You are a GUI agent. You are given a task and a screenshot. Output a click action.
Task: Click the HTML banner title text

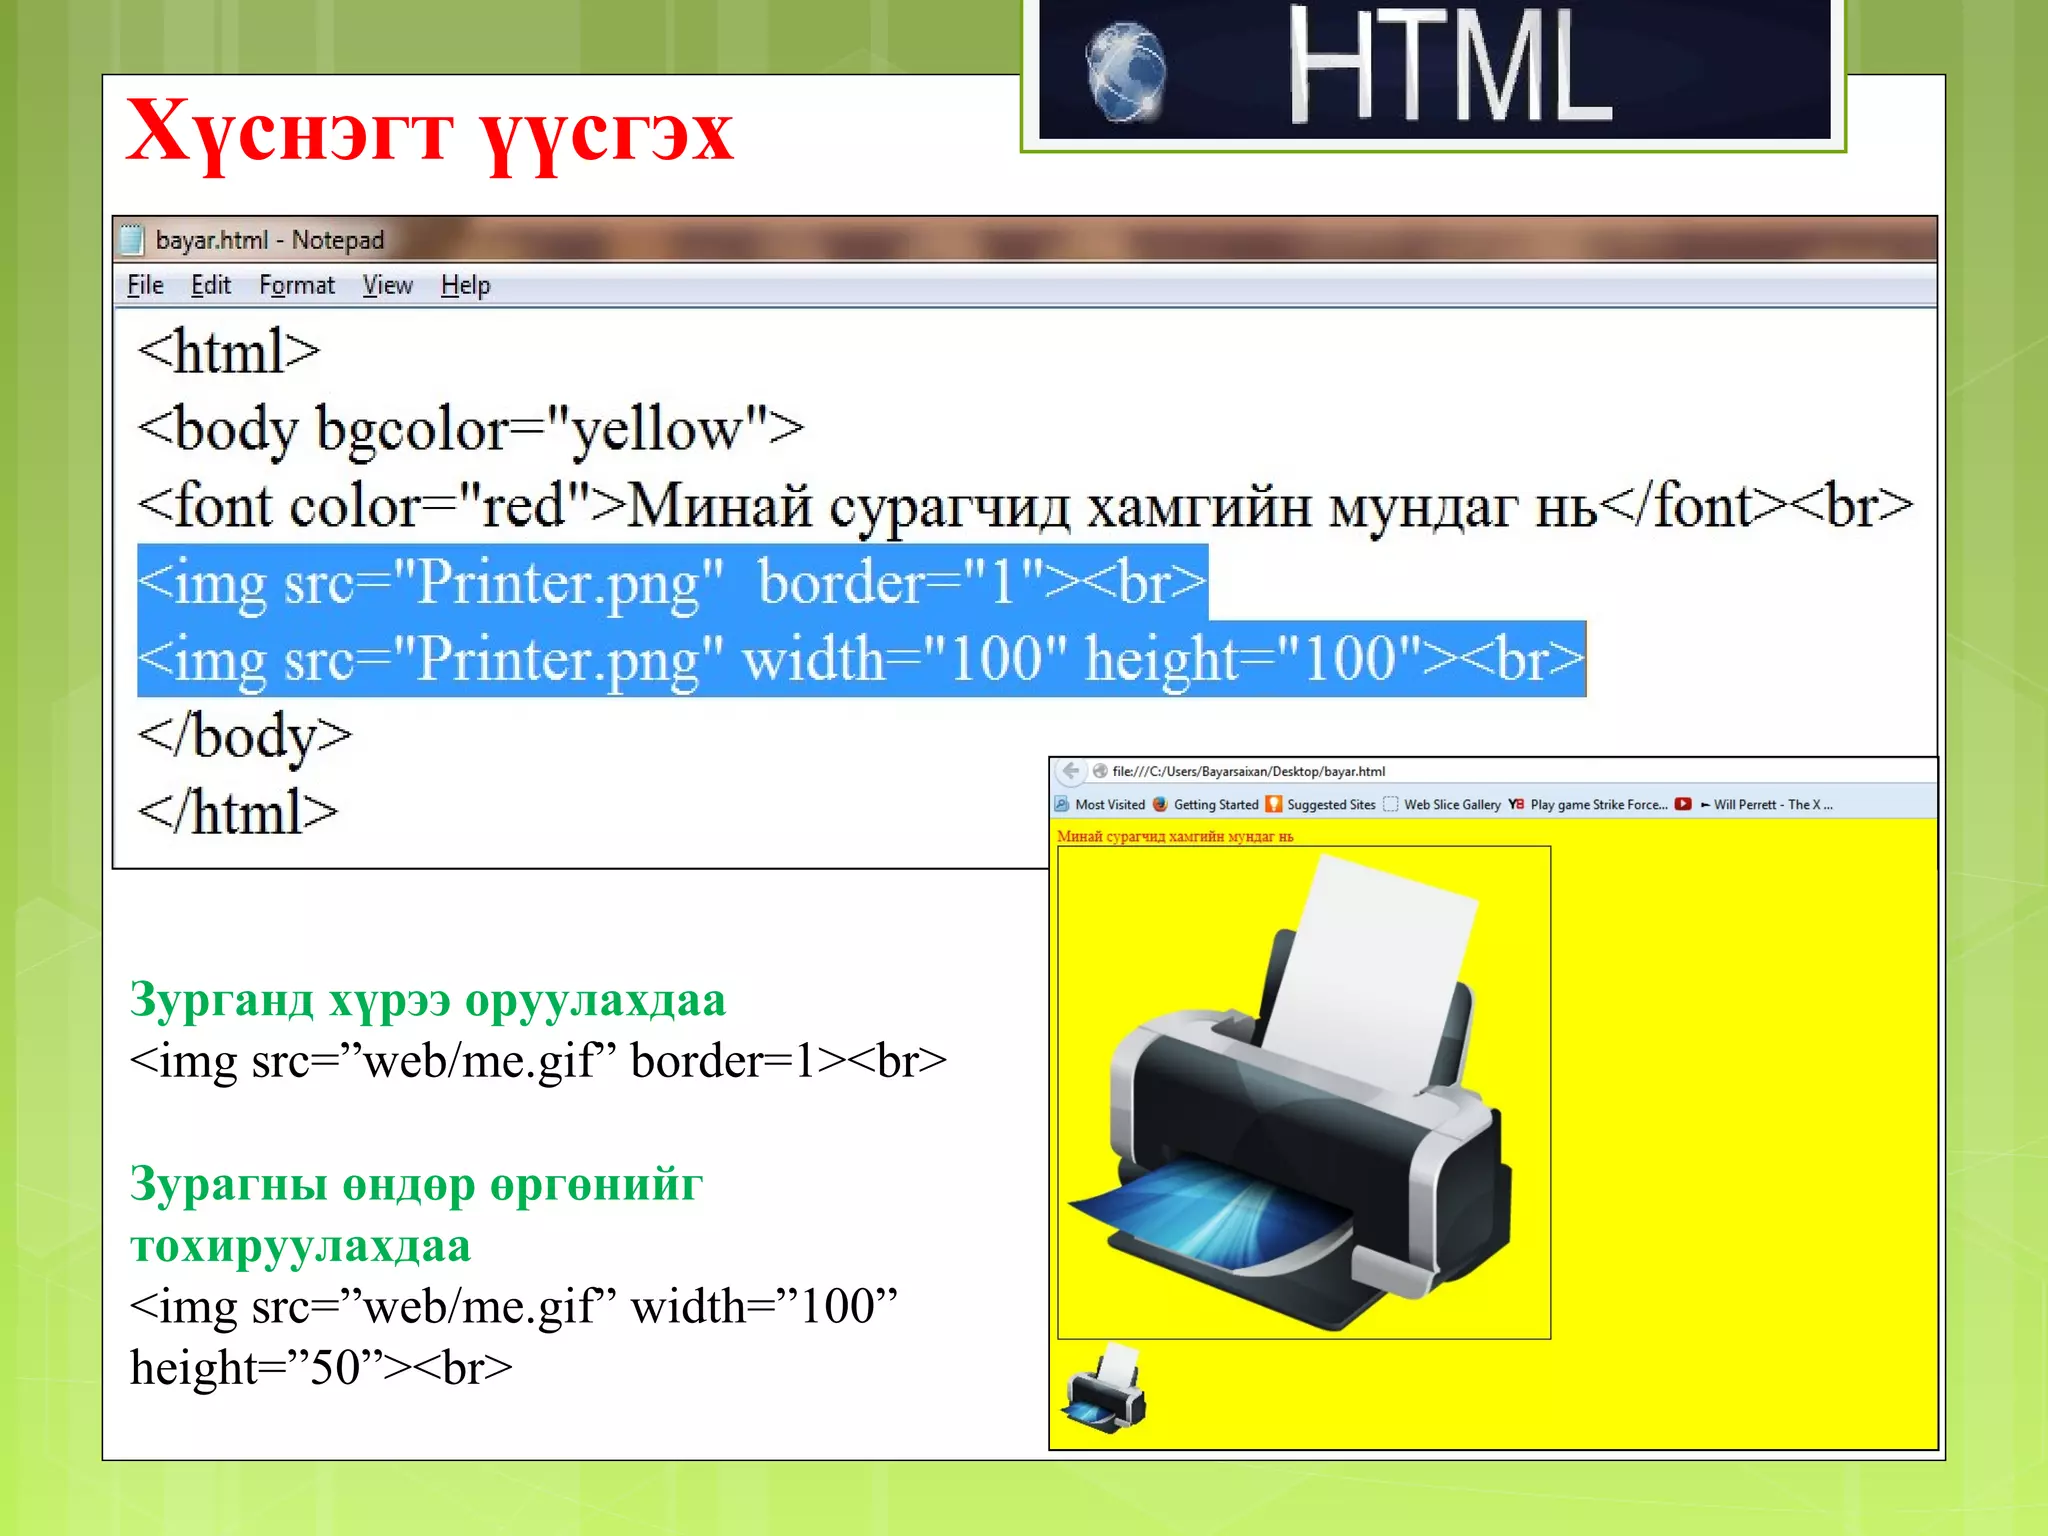(1450, 66)
